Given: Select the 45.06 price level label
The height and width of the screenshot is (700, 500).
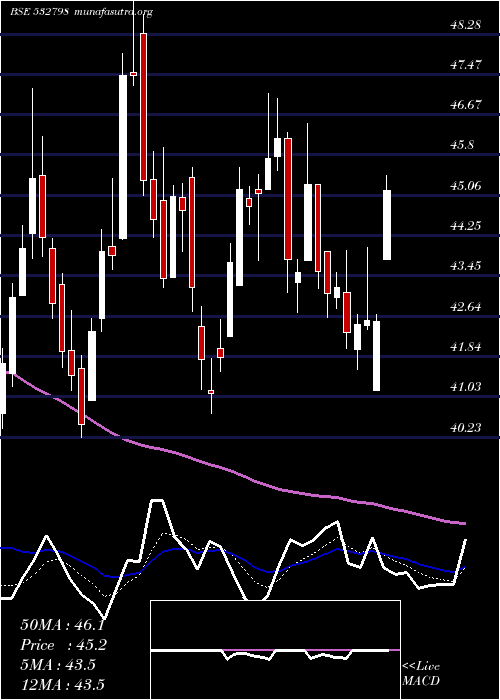Looking at the screenshot, I should [465, 185].
